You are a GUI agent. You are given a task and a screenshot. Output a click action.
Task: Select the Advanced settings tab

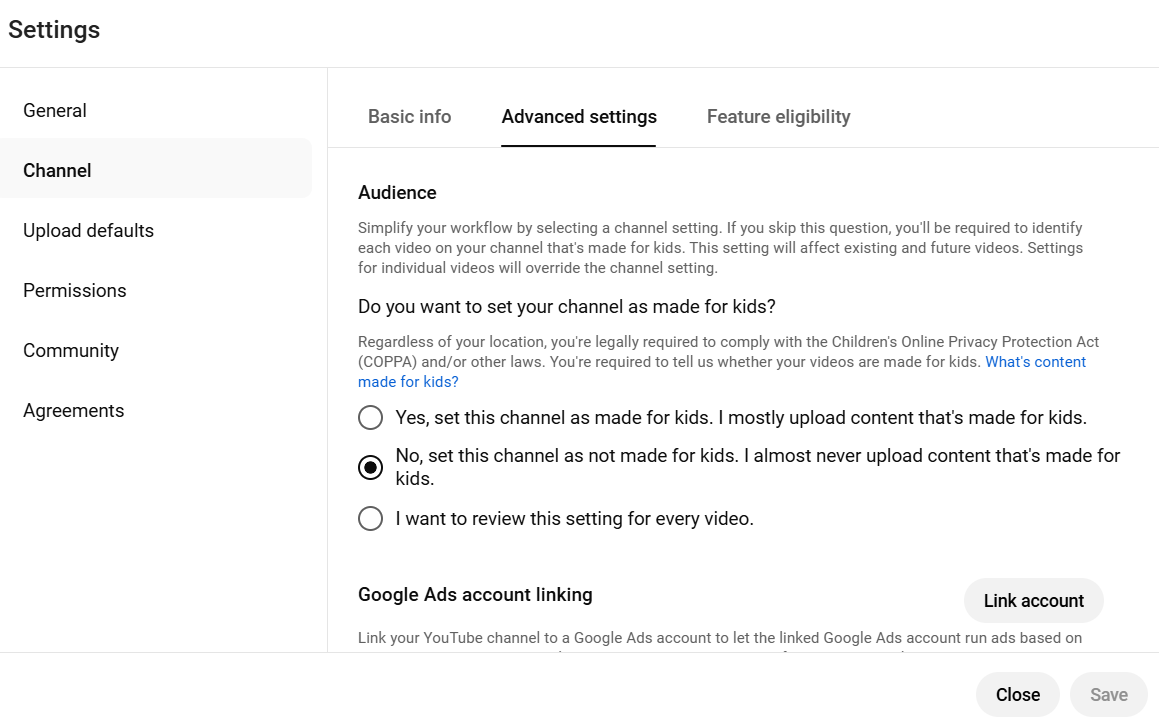pyautogui.click(x=579, y=117)
